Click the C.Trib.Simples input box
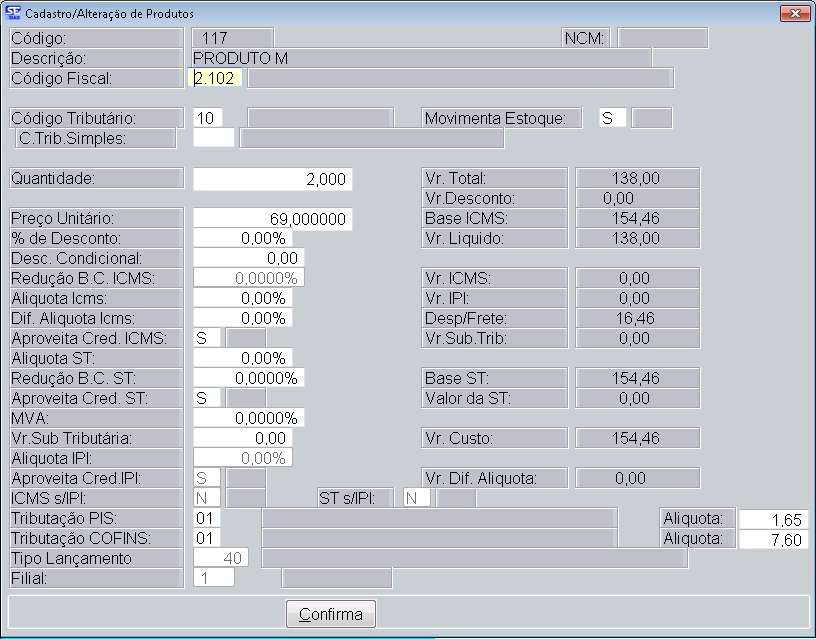This screenshot has width=816, height=639. coord(213,138)
